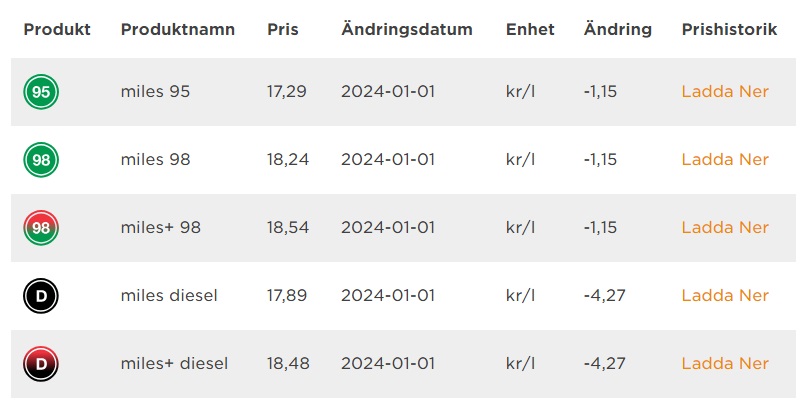Click the 18,54 price for miles+ 98
The width and height of the screenshot is (808, 400).
point(287,228)
